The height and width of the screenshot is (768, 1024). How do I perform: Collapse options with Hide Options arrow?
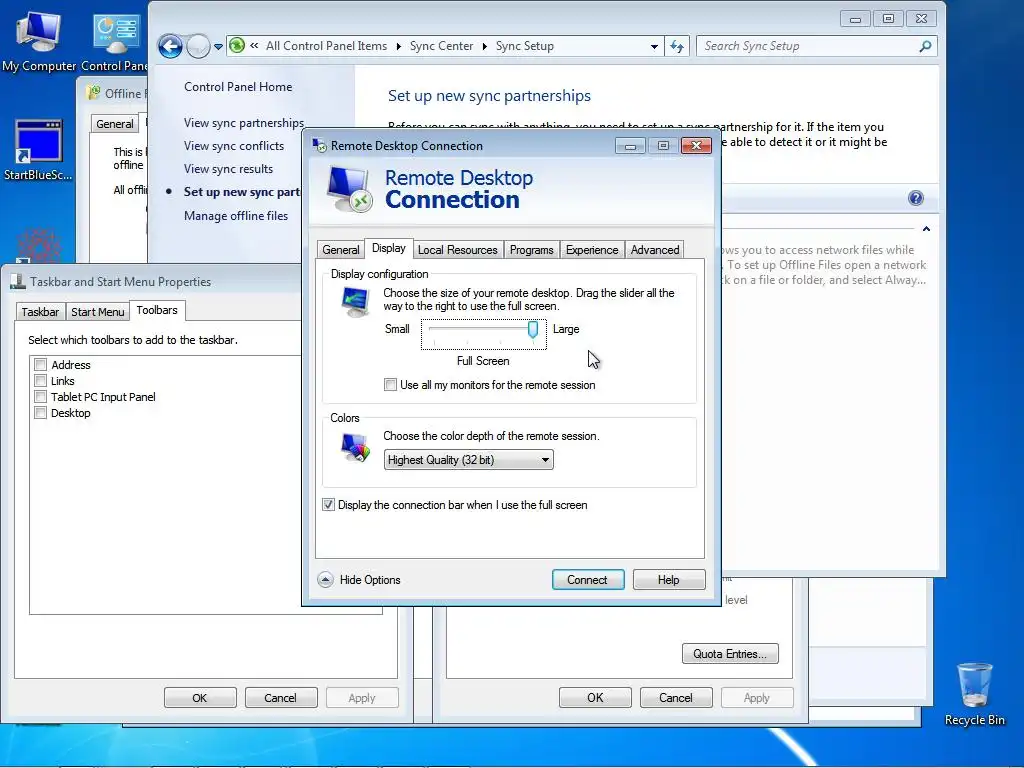coord(325,580)
